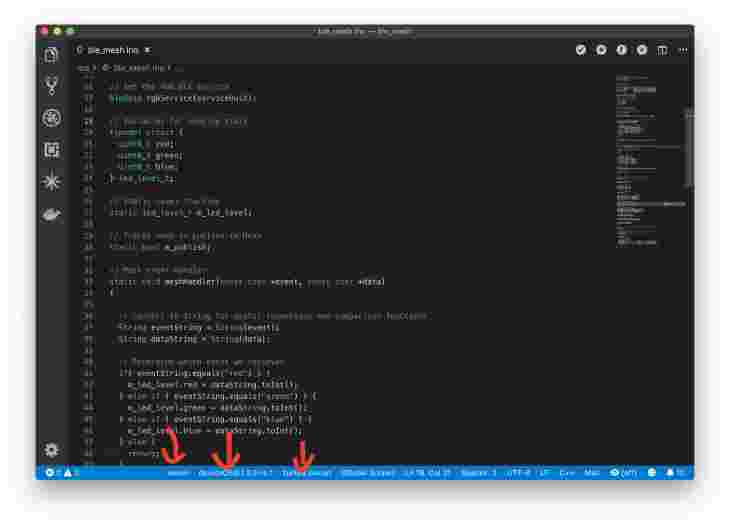Screen dimensions: 730x527
Task: Click the target platform in status bar
Action: point(178,473)
